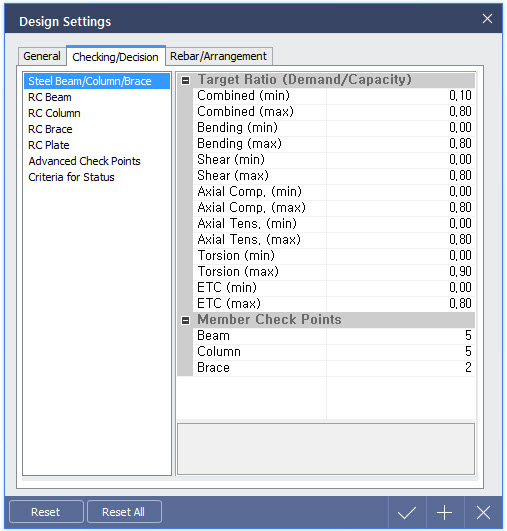Edit Bending (min) value field
Image resolution: width=507 pixels, height=531 pixels.
[401, 127]
